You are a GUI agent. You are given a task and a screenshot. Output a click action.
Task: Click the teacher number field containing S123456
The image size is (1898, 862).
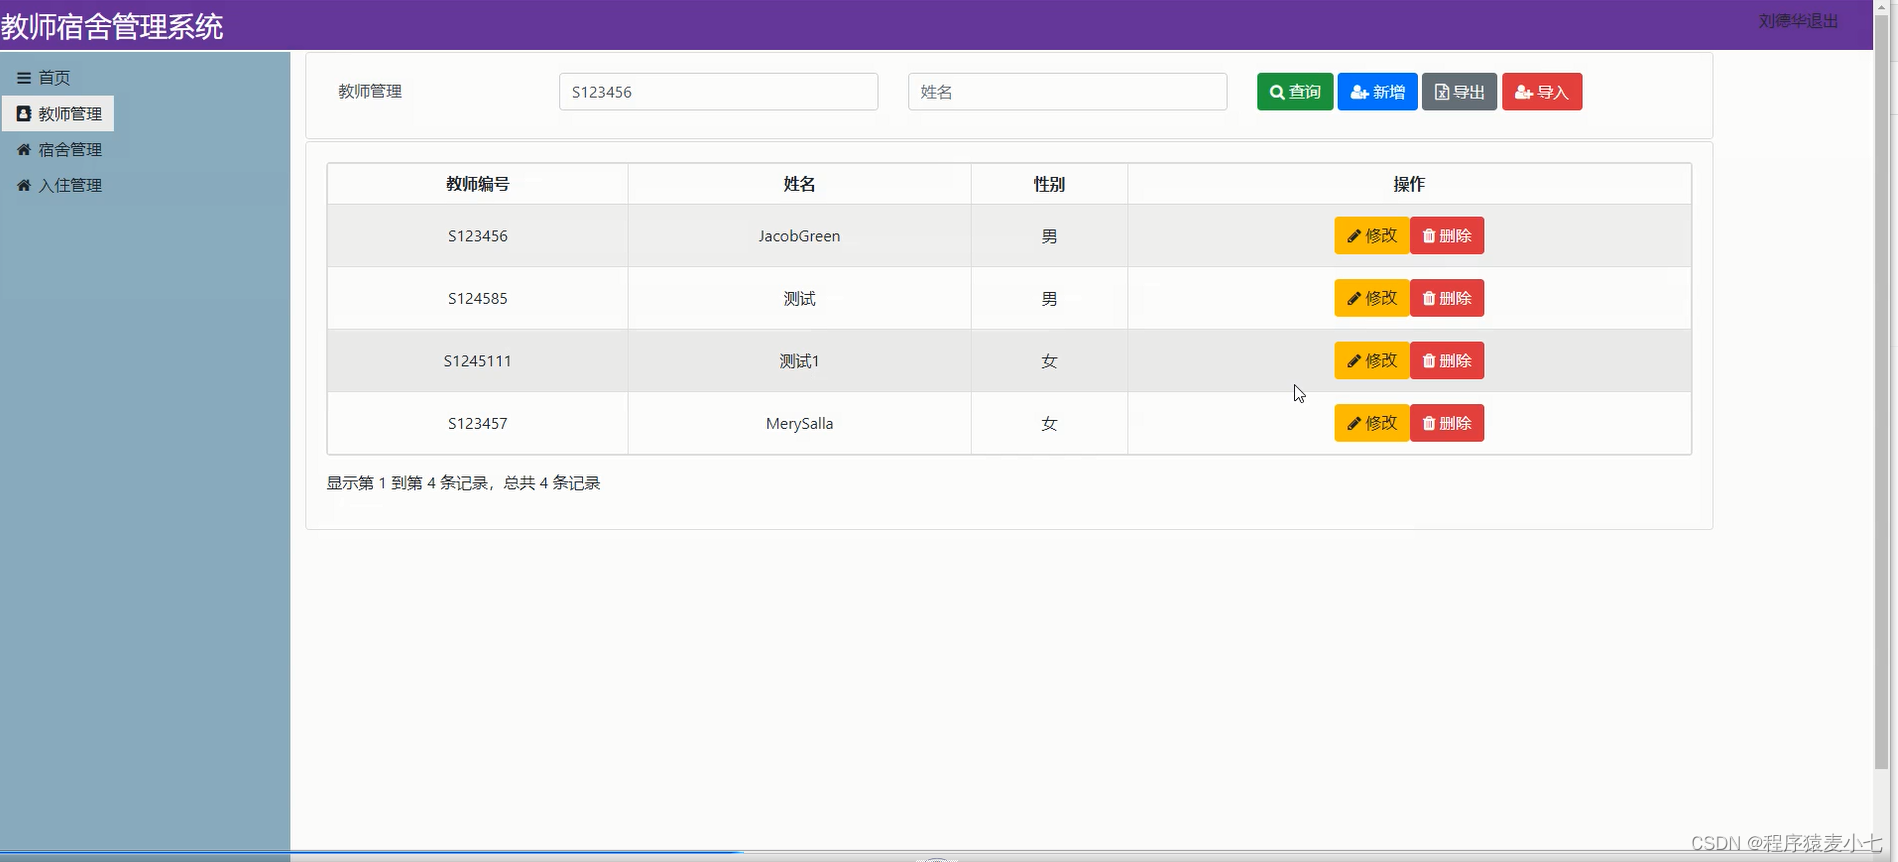click(x=718, y=92)
